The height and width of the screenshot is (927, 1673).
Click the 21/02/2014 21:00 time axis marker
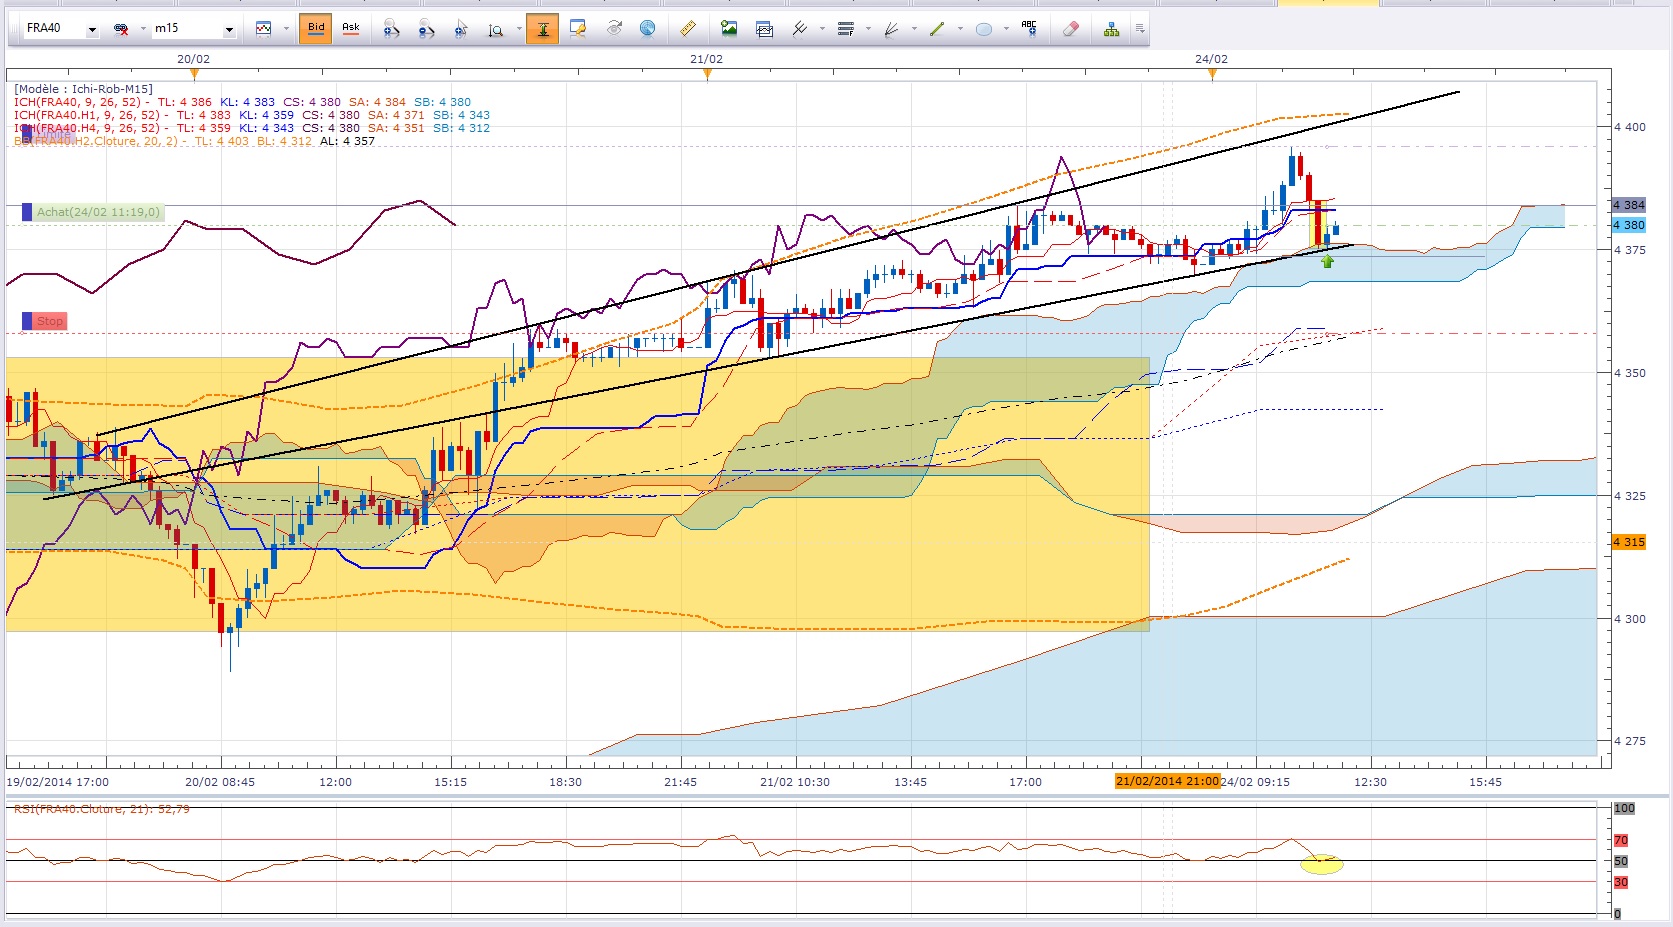pos(1167,781)
